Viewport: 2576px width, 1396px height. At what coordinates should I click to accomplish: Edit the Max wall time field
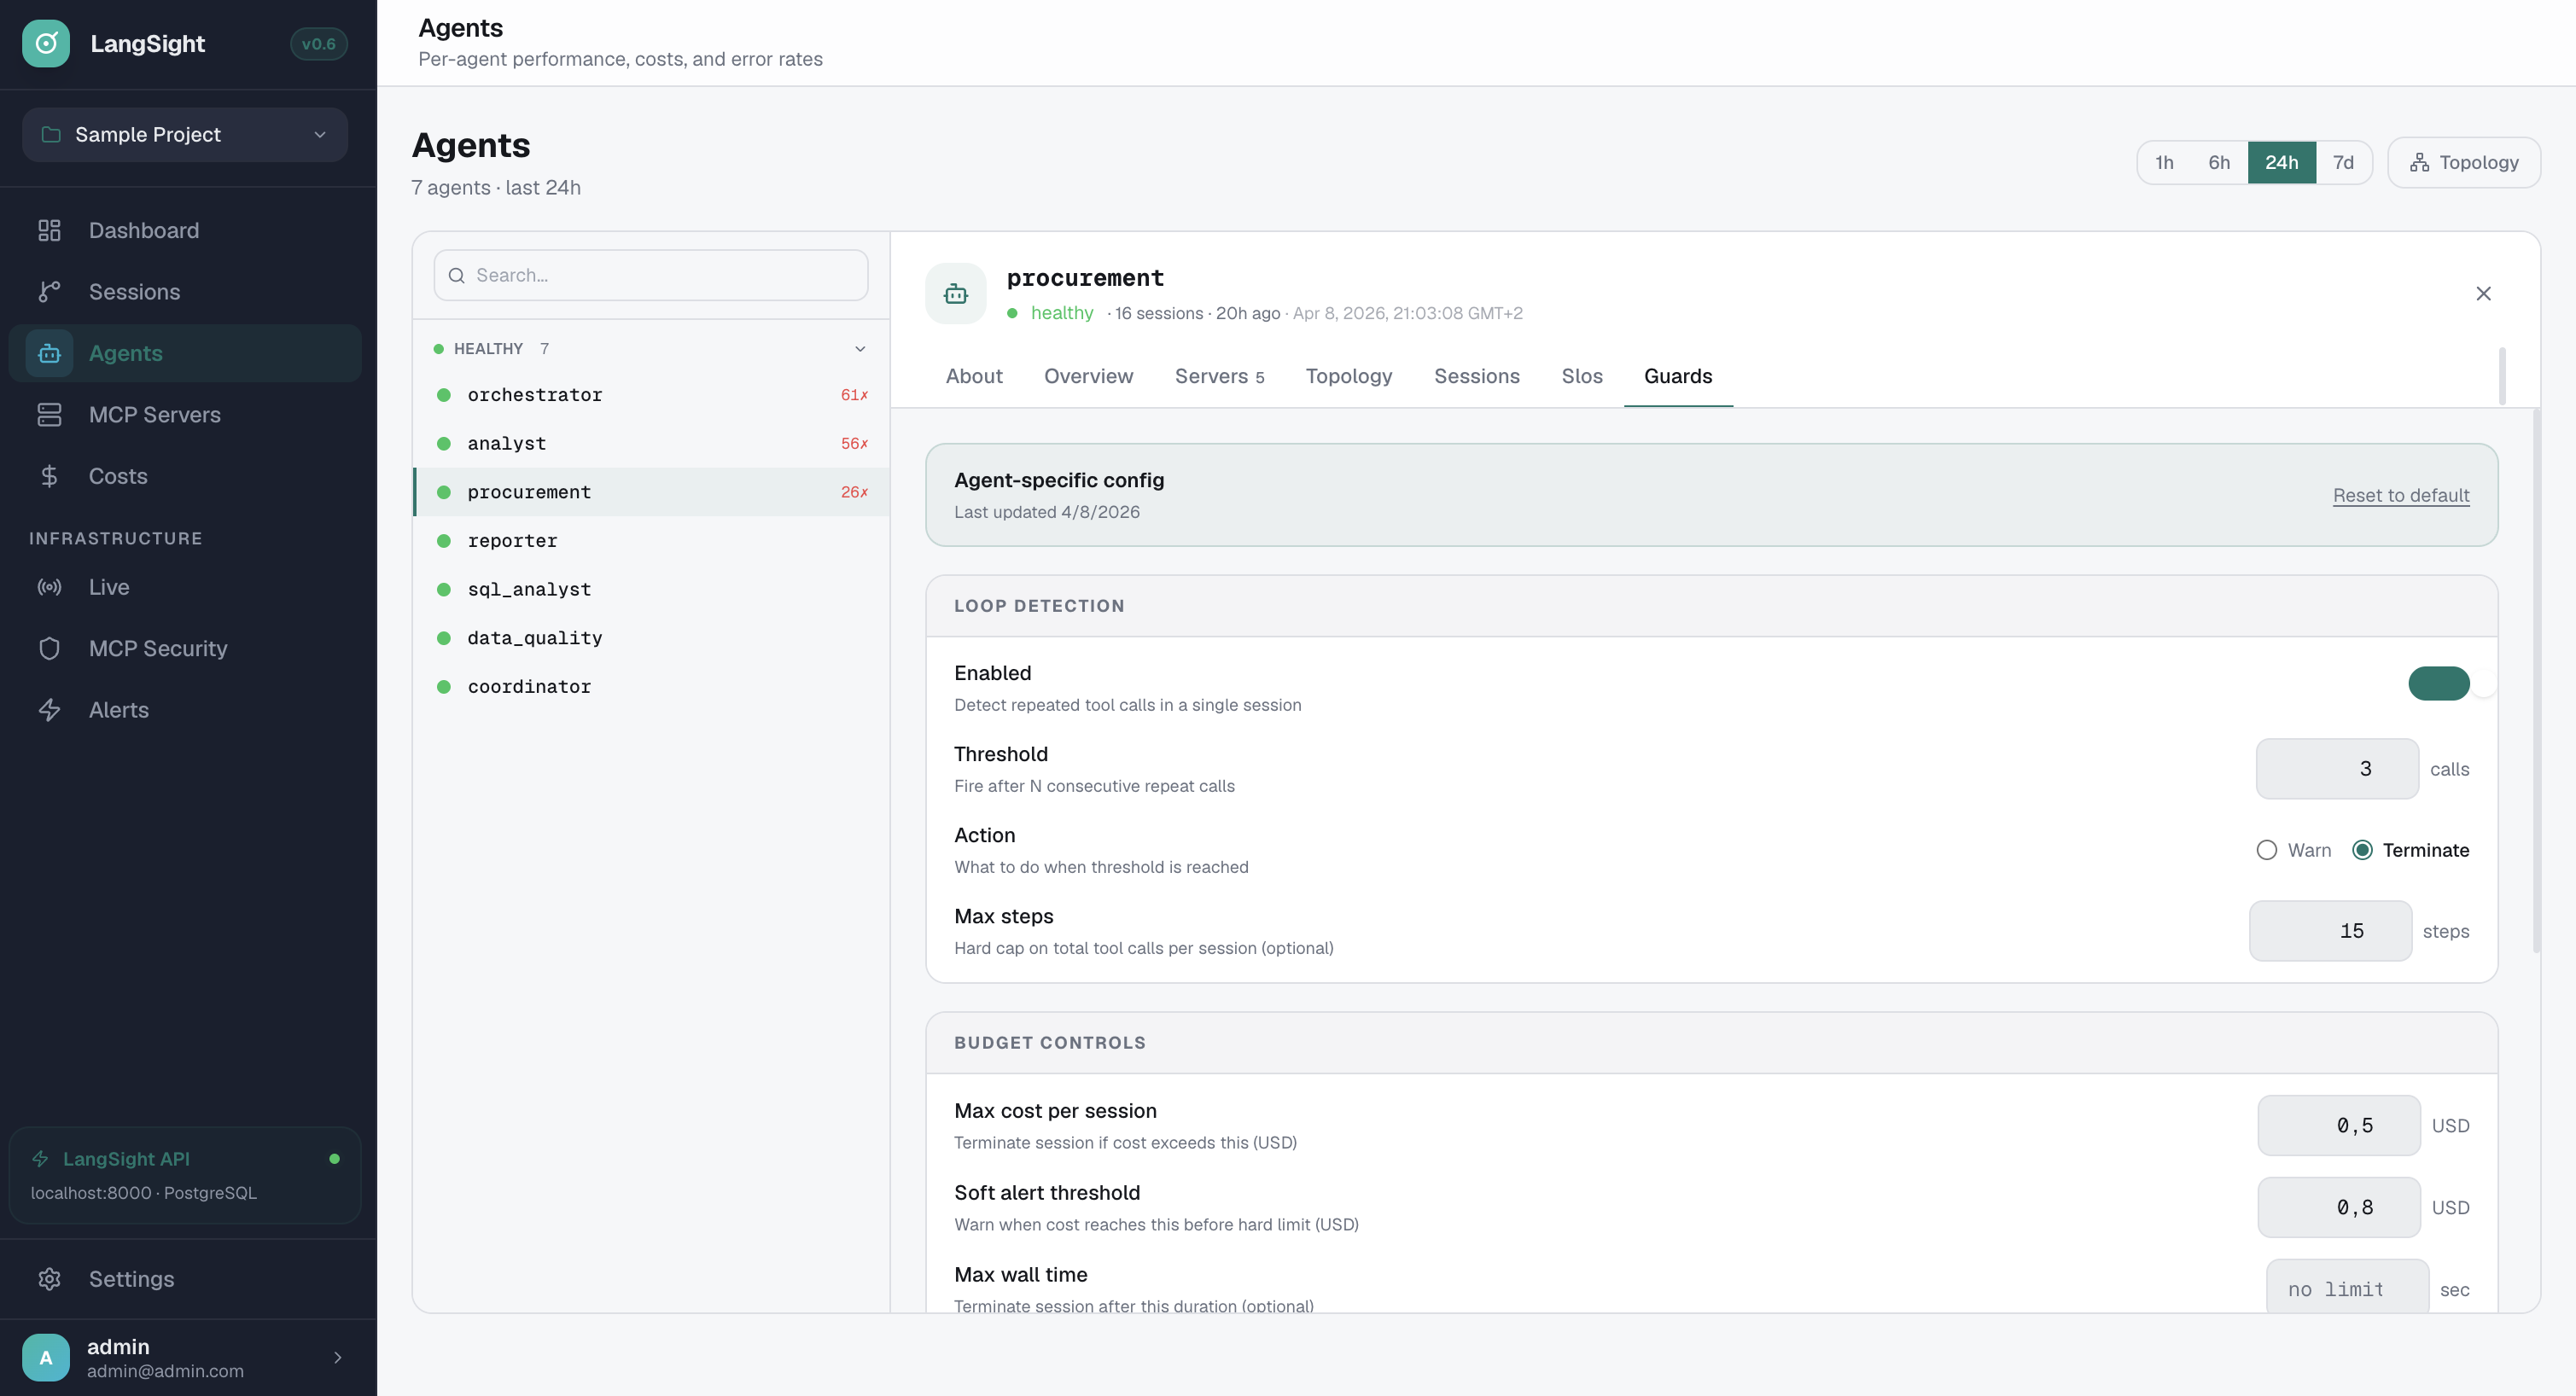click(x=2347, y=1287)
